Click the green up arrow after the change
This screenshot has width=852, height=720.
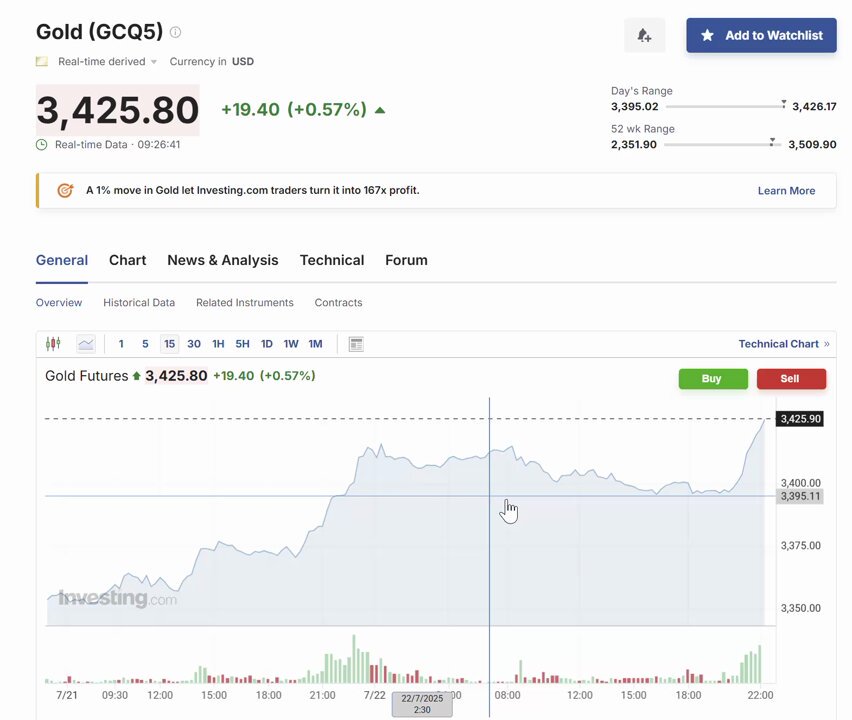pyautogui.click(x=380, y=110)
